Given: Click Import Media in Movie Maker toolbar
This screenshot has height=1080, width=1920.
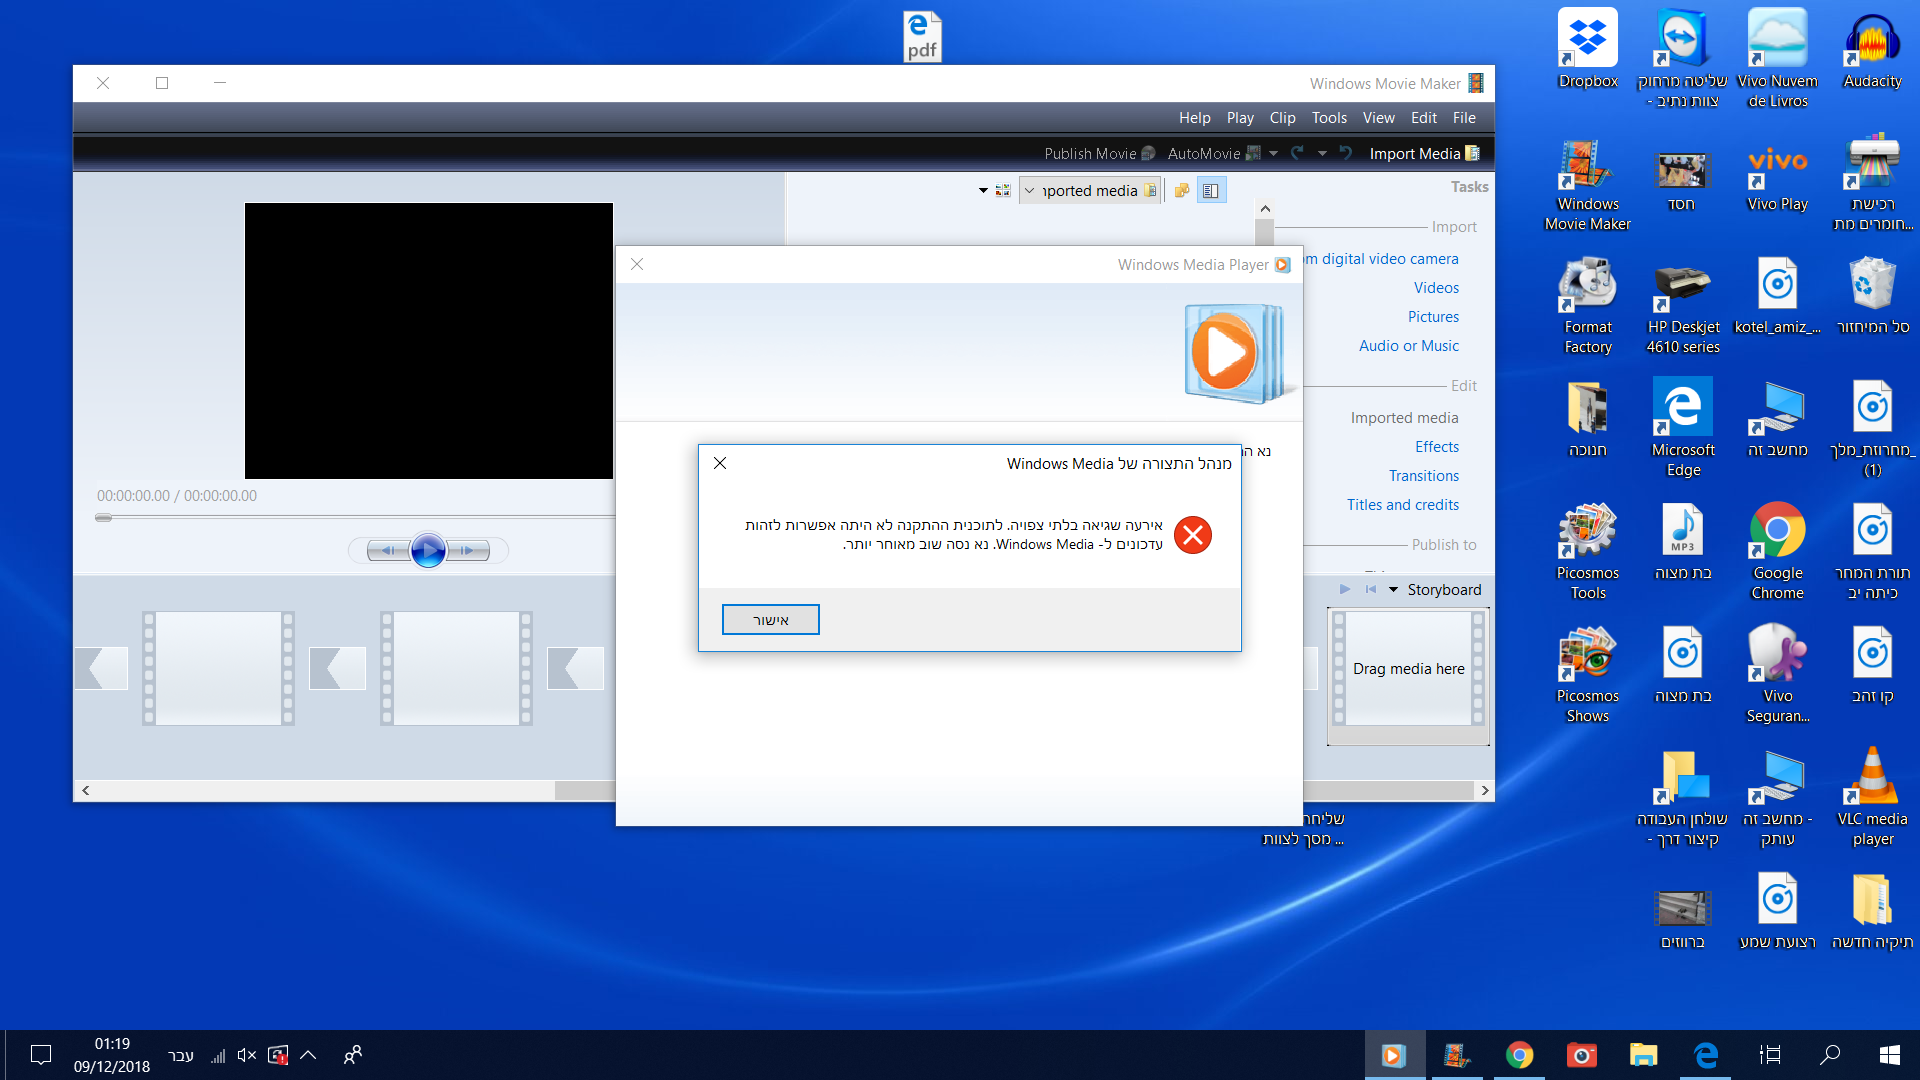Looking at the screenshot, I should tap(1424, 153).
